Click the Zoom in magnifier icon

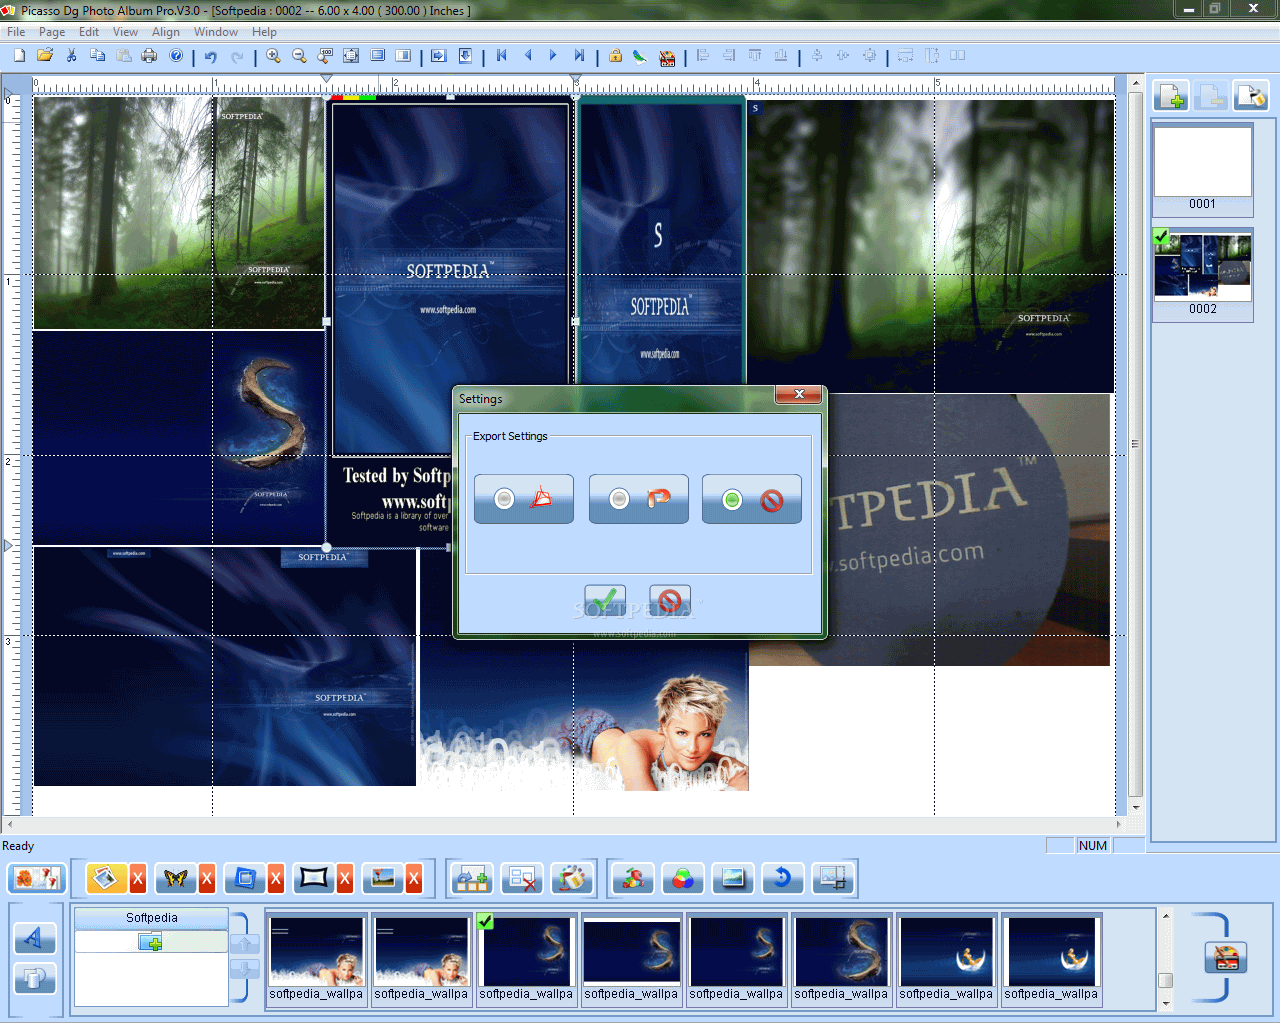[x=273, y=56]
